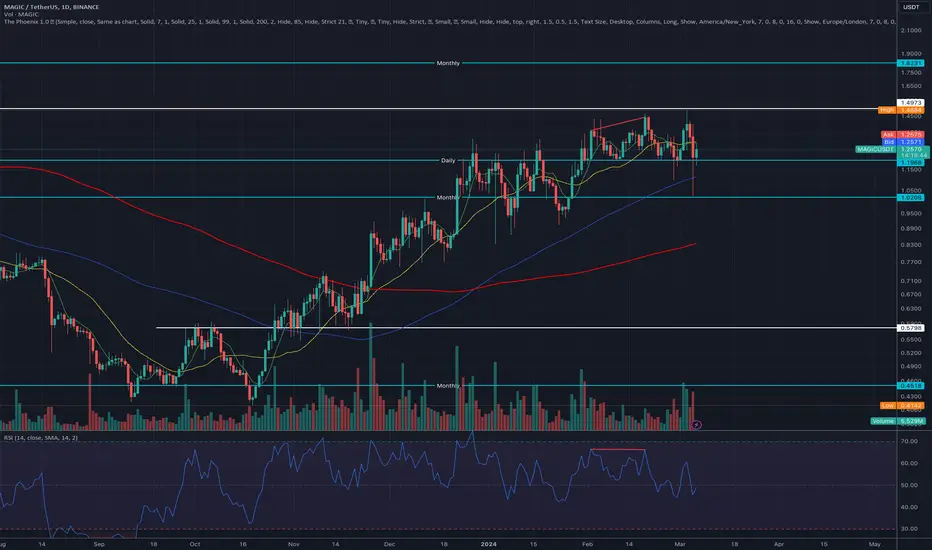Click the 2024 label on the time axis
This screenshot has width=932, height=550.
pos(488,544)
